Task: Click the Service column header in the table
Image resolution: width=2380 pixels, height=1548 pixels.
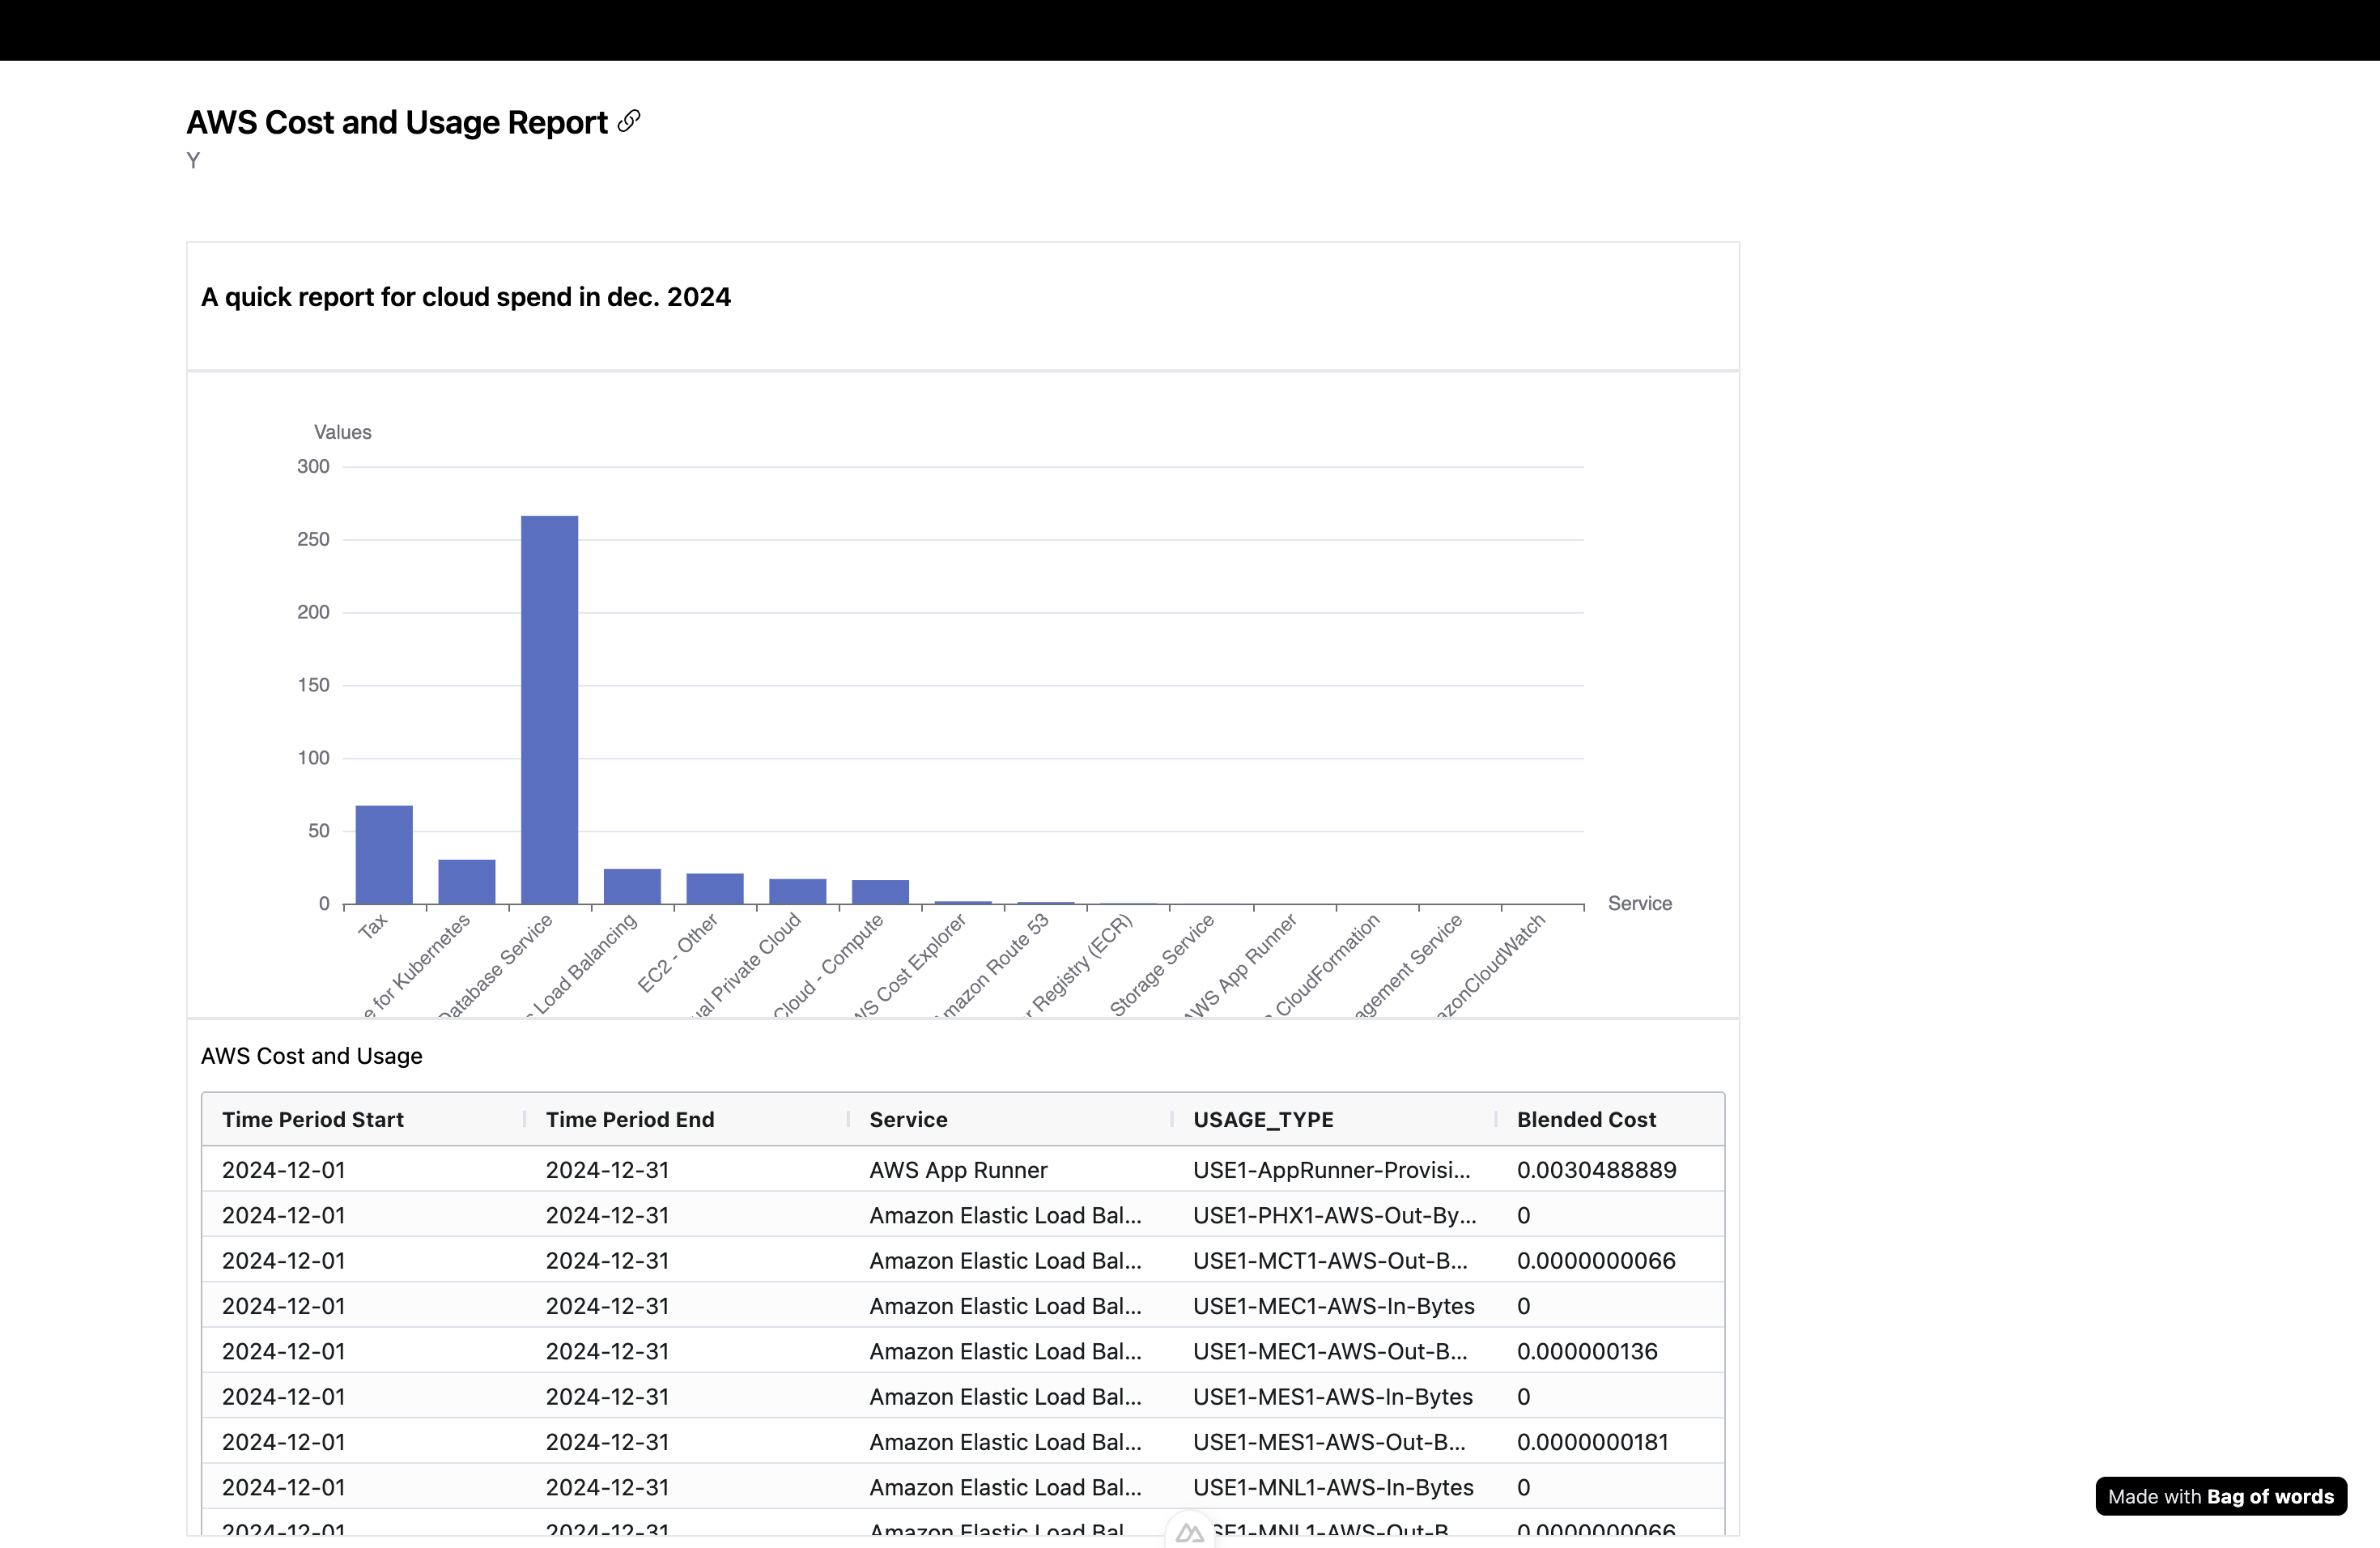Action: (x=908, y=1119)
